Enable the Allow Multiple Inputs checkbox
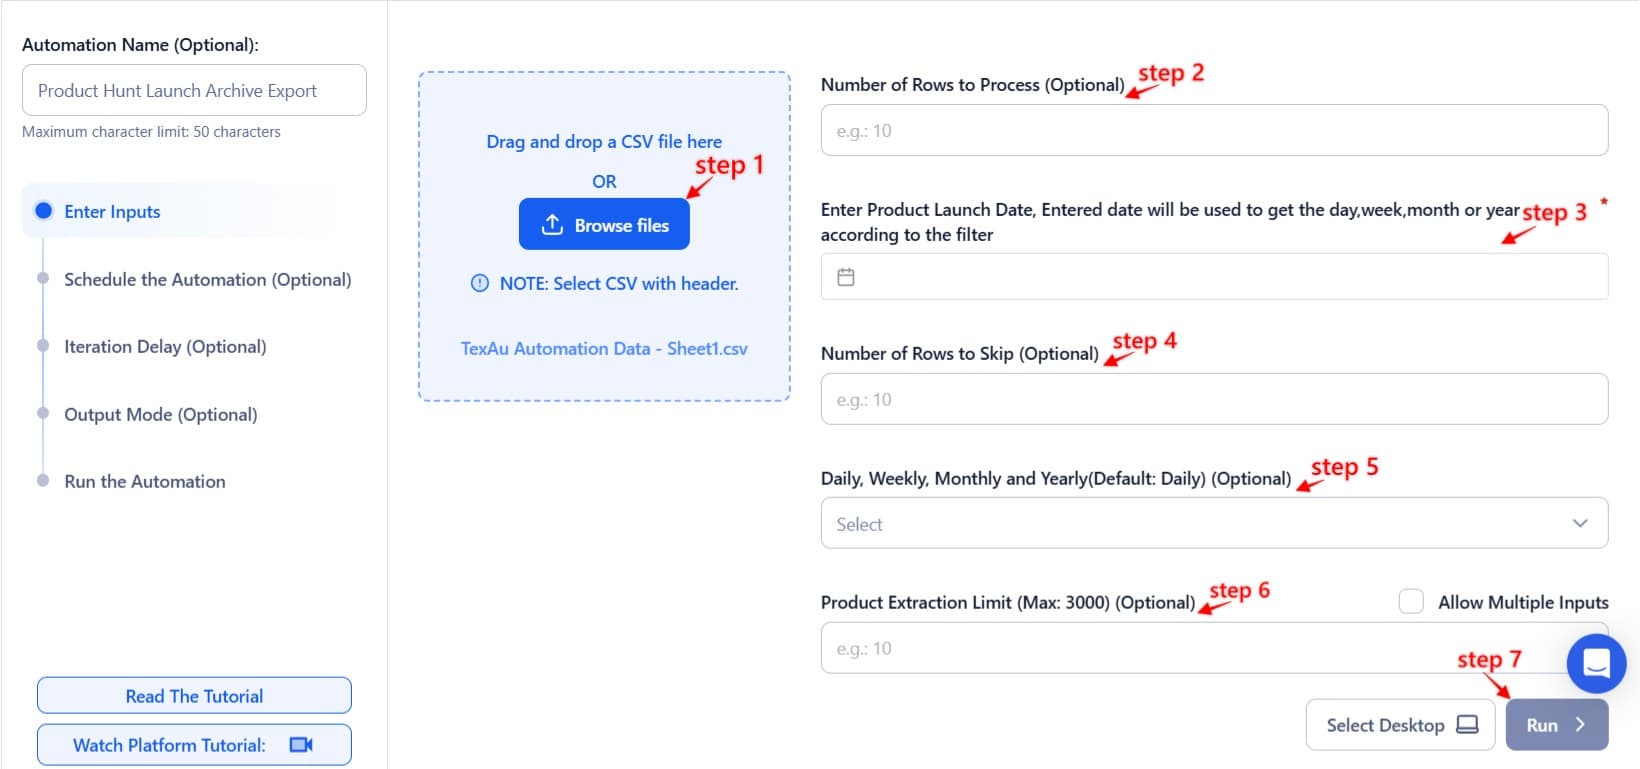This screenshot has height=769, width=1640. click(x=1411, y=600)
